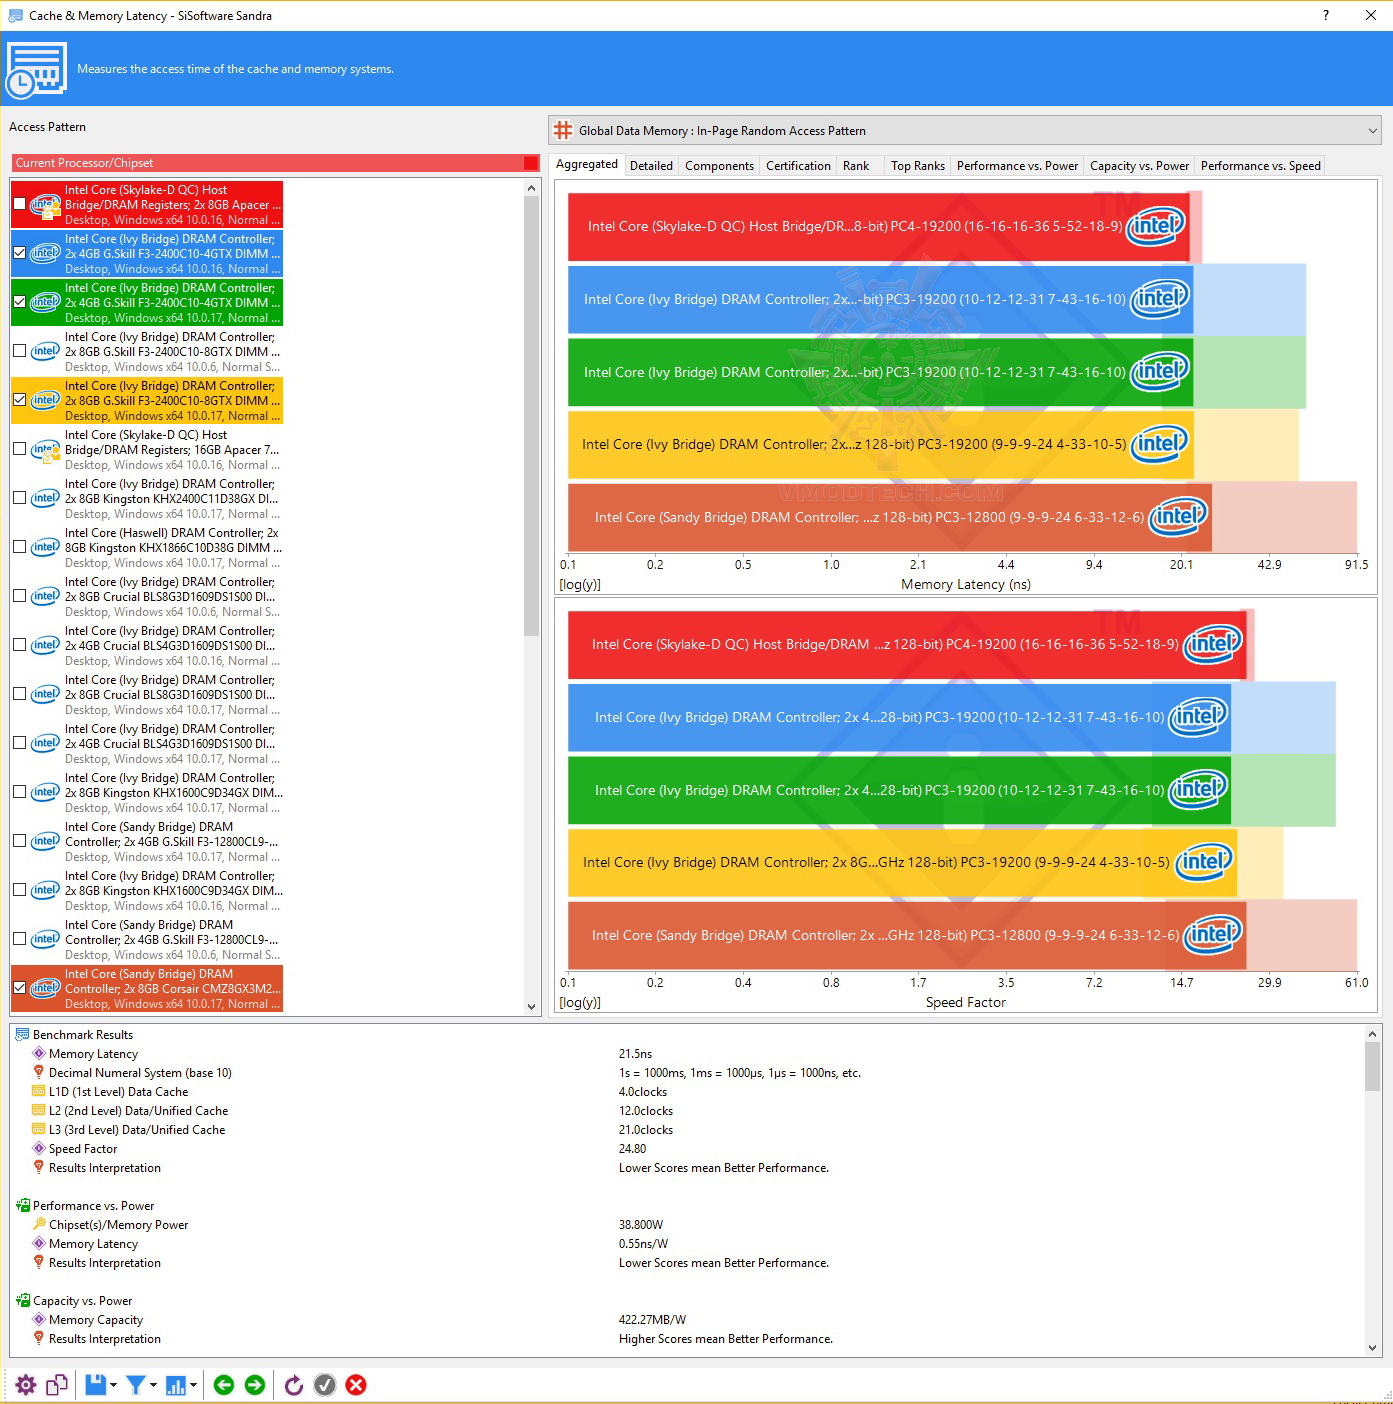
Task: Click the Cache & Memory Latency header icon
Action: [37, 70]
